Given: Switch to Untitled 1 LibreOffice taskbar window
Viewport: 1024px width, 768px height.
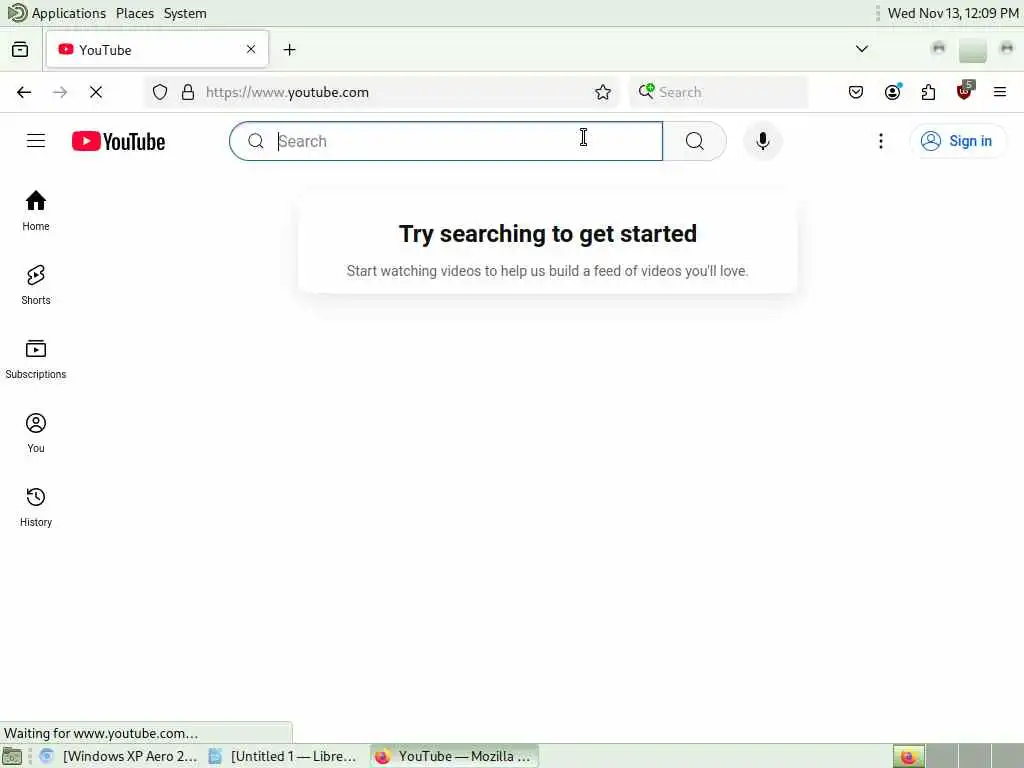Looking at the screenshot, I should [282, 756].
